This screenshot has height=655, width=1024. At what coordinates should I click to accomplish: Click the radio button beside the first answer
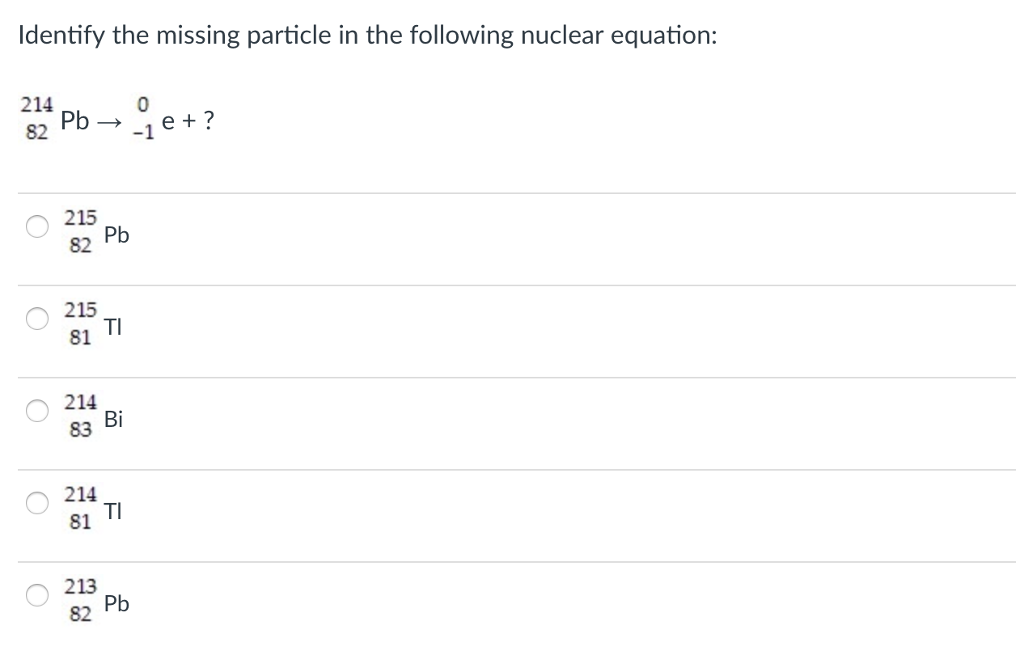point(36,227)
